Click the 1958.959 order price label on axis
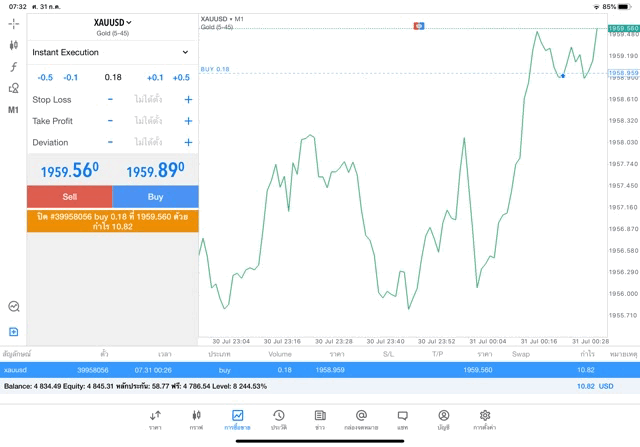 (623, 73)
